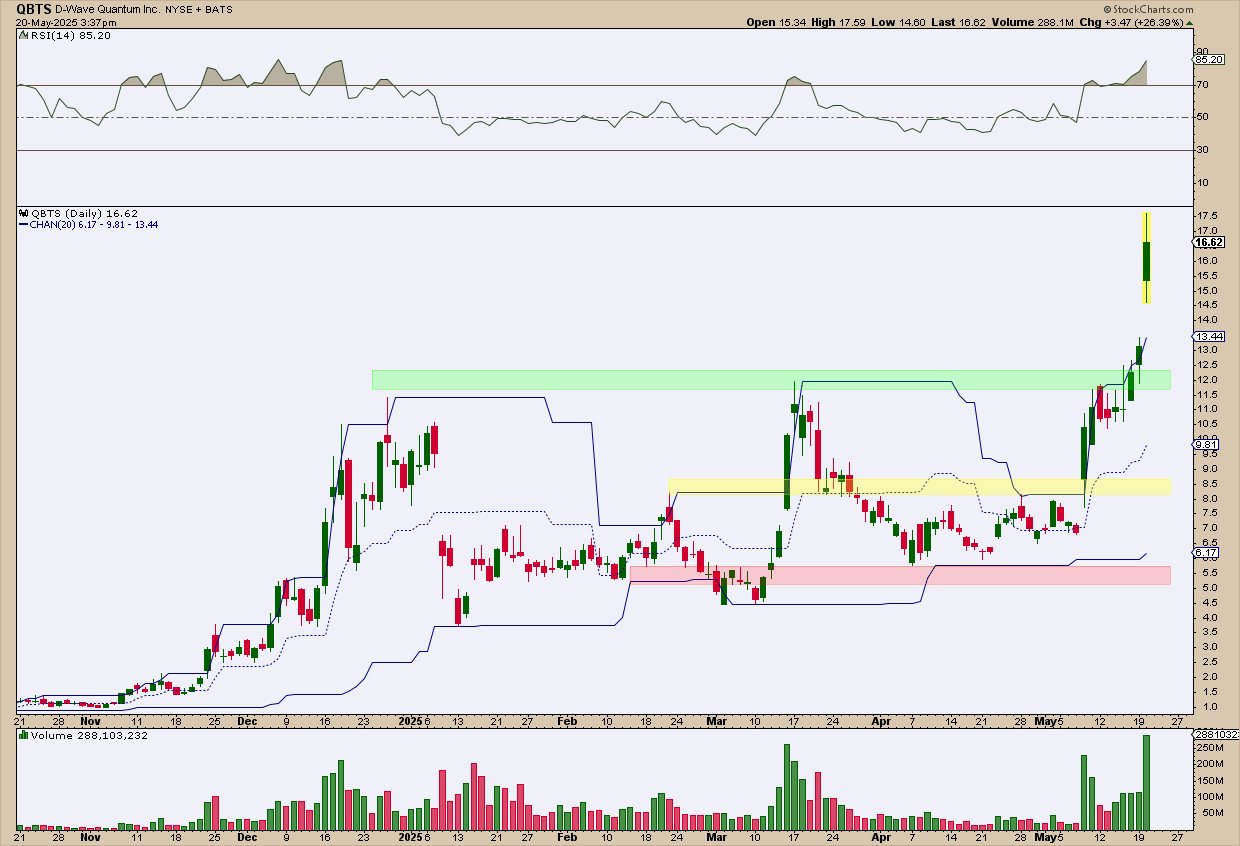The width and height of the screenshot is (1240, 846).
Task: Click the Feb label under the price chart
Action: (x=567, y=721)
